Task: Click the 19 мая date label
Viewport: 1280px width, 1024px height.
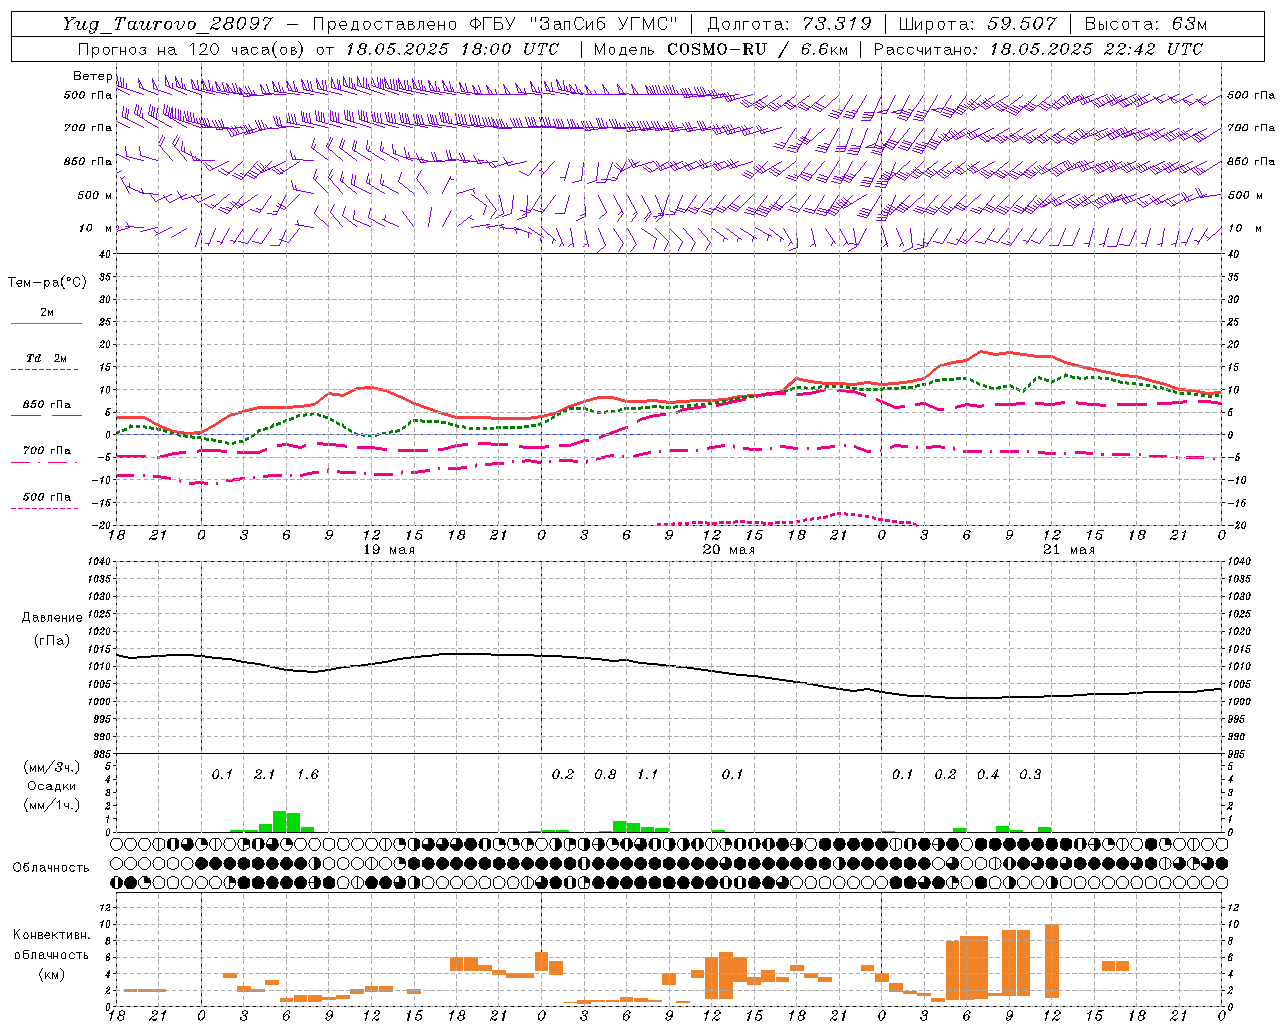Action: (388, 550)
